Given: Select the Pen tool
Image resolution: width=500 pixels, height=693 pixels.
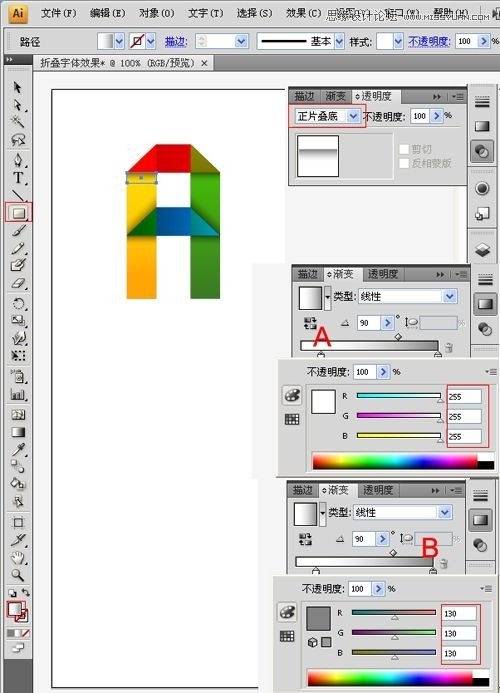Looking at the screenshot, I should [x=18, y=160].
